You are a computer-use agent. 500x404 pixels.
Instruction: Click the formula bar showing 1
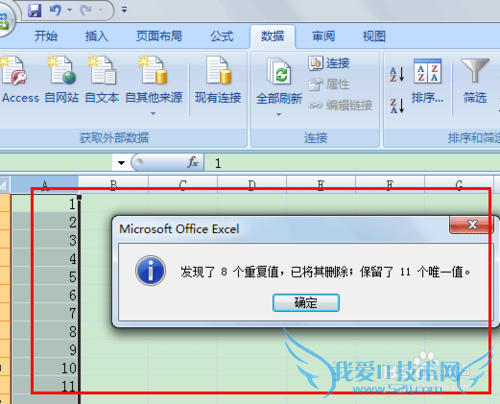point(352,163)
